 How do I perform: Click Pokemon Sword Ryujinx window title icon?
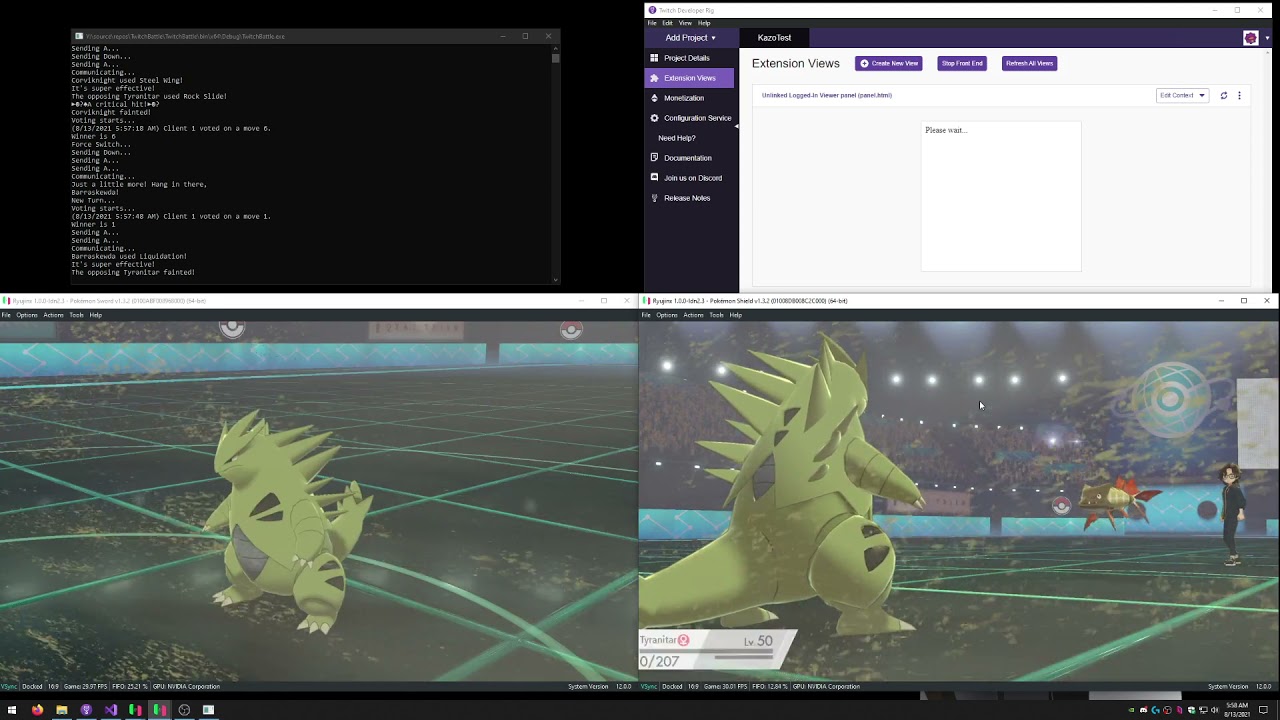point(6,301)
